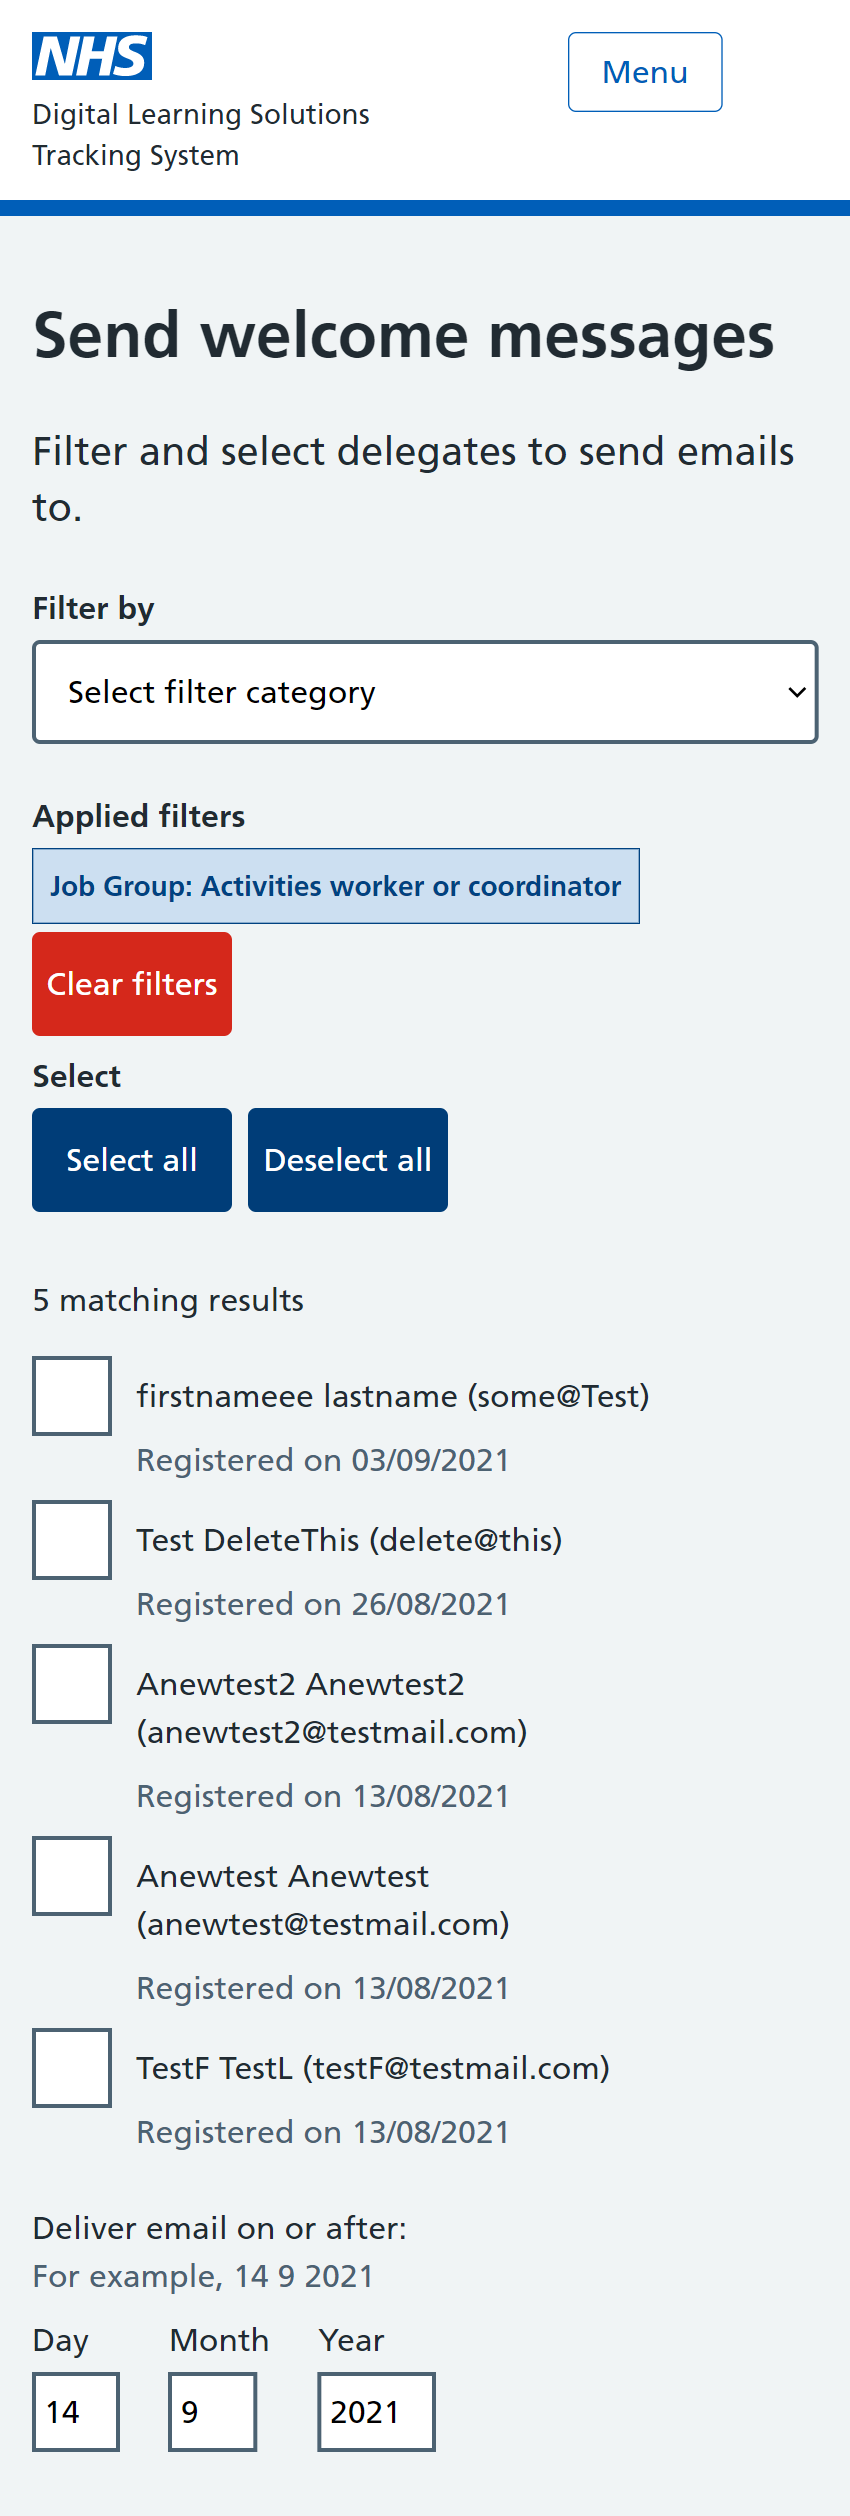
Task: Click the Job Group applied filter tag
Action: tap(336, 886)
